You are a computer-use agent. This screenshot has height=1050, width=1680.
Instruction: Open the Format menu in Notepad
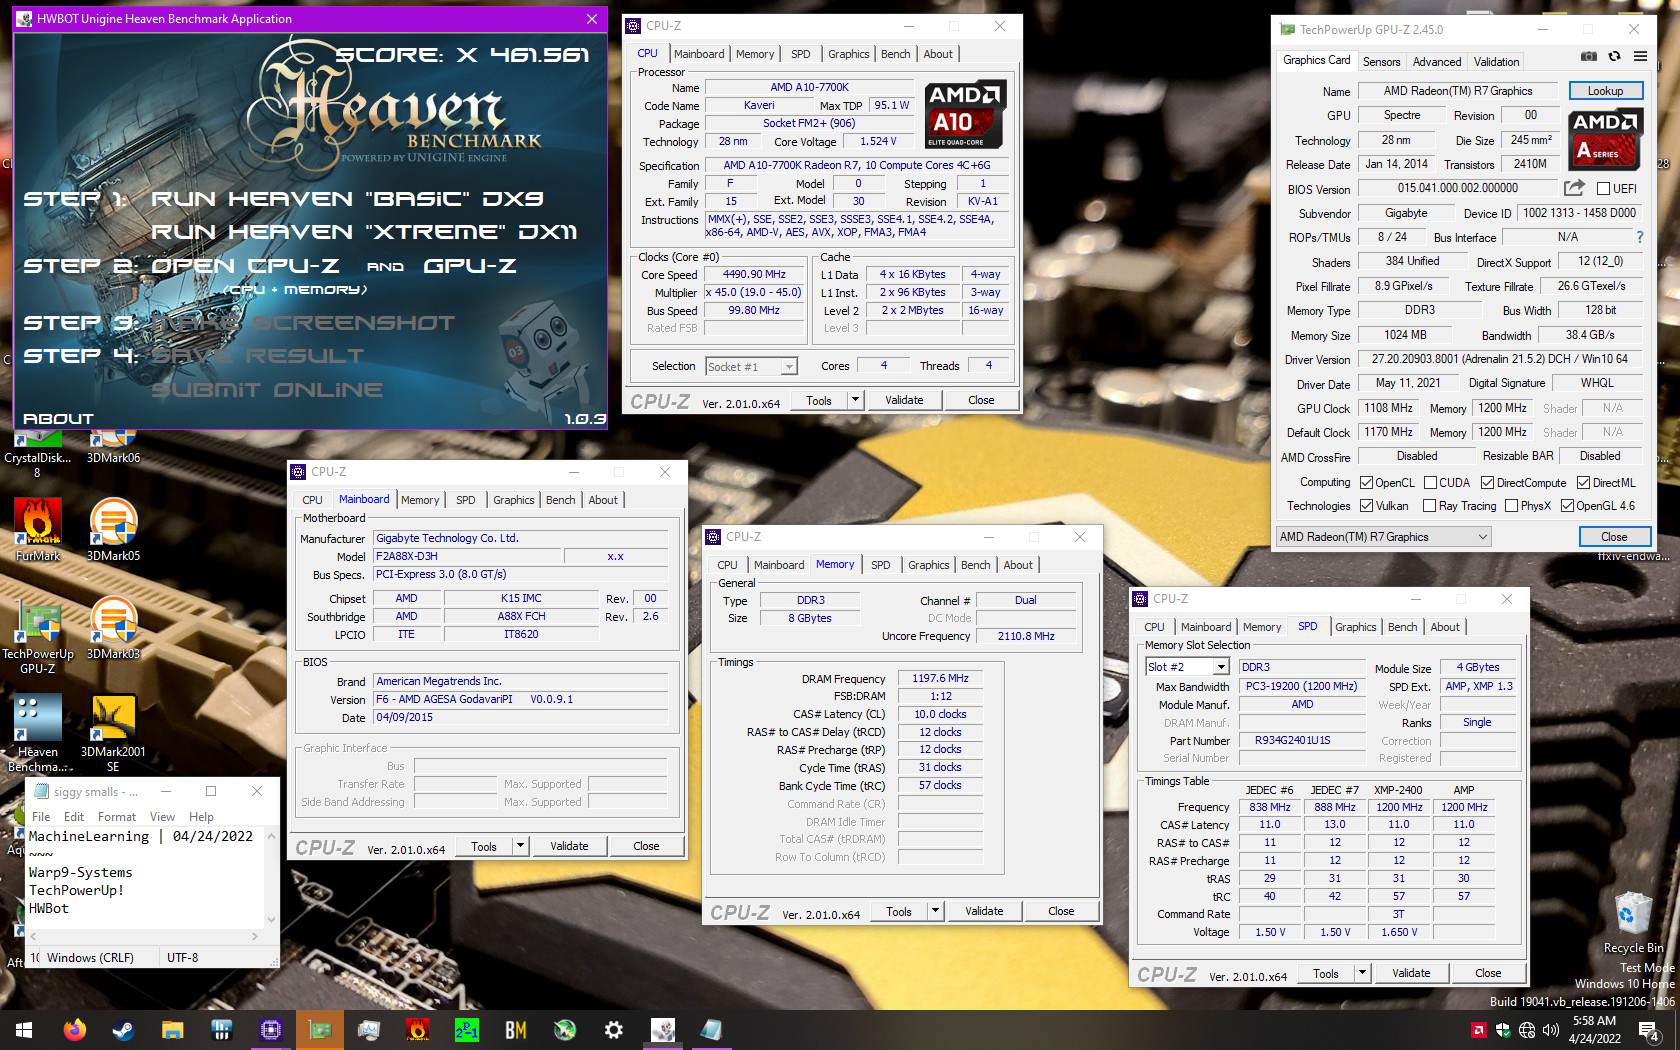tap(117, 817)
